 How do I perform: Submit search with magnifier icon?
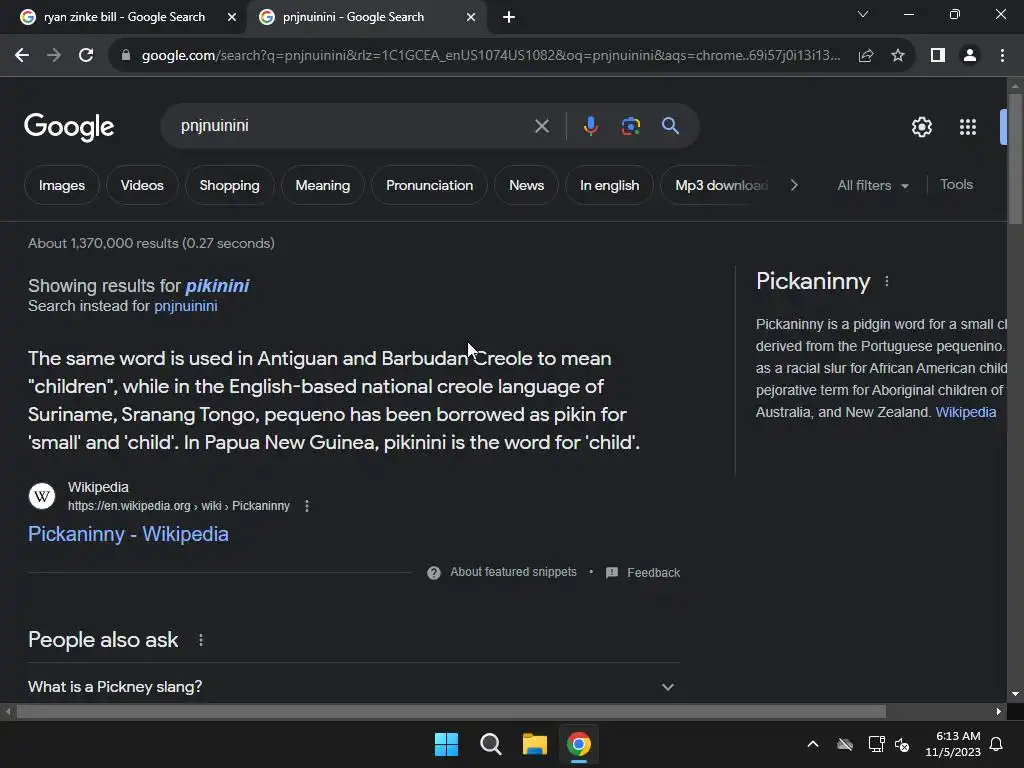coord(670,126)
